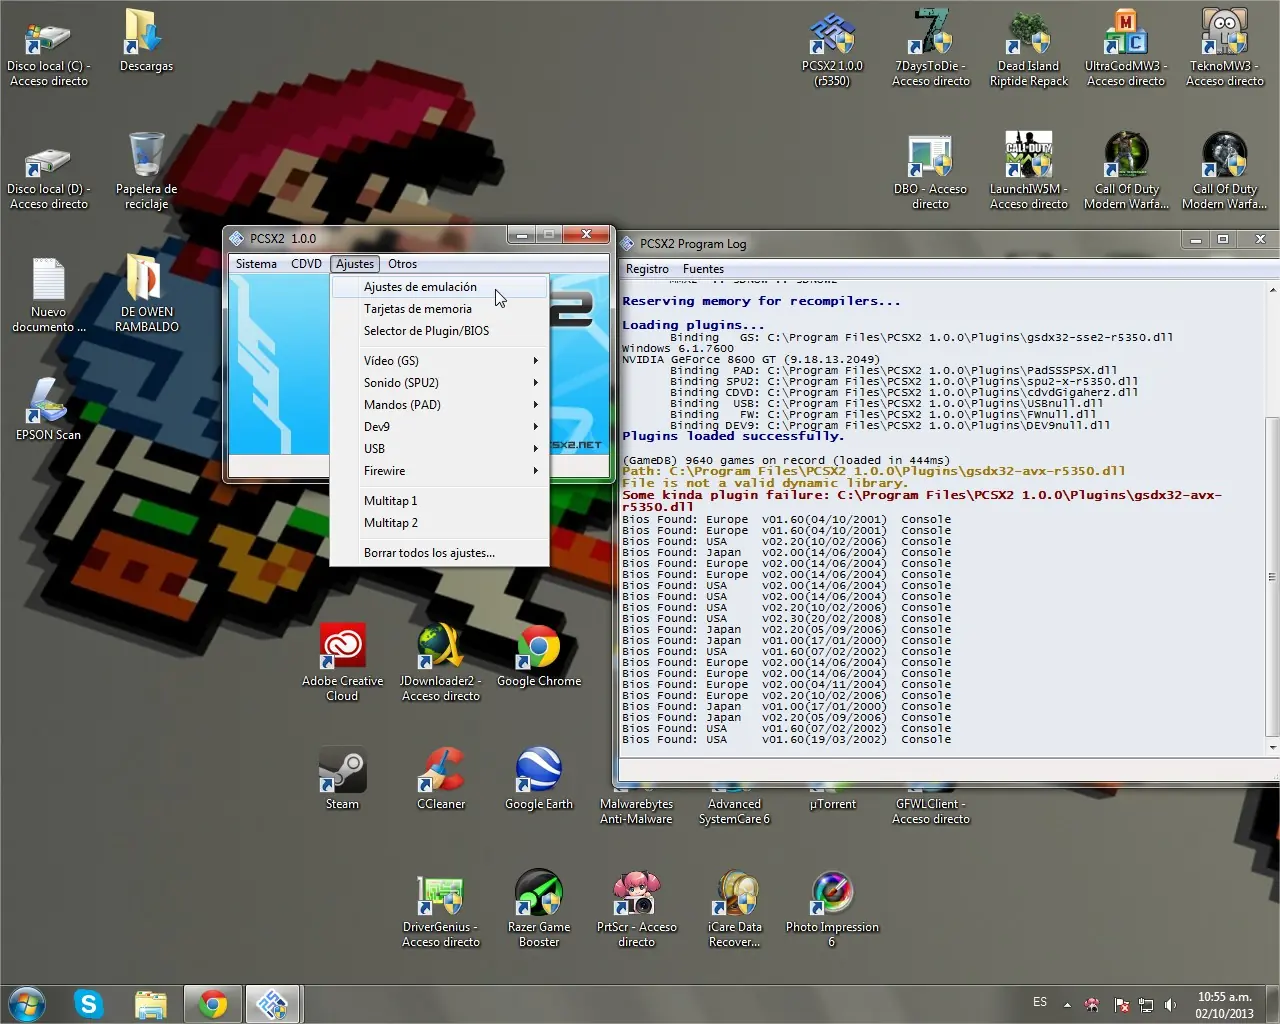Open 7DaysToDie desktop shortcut
1280x1024 pixels.
(931, 48)
